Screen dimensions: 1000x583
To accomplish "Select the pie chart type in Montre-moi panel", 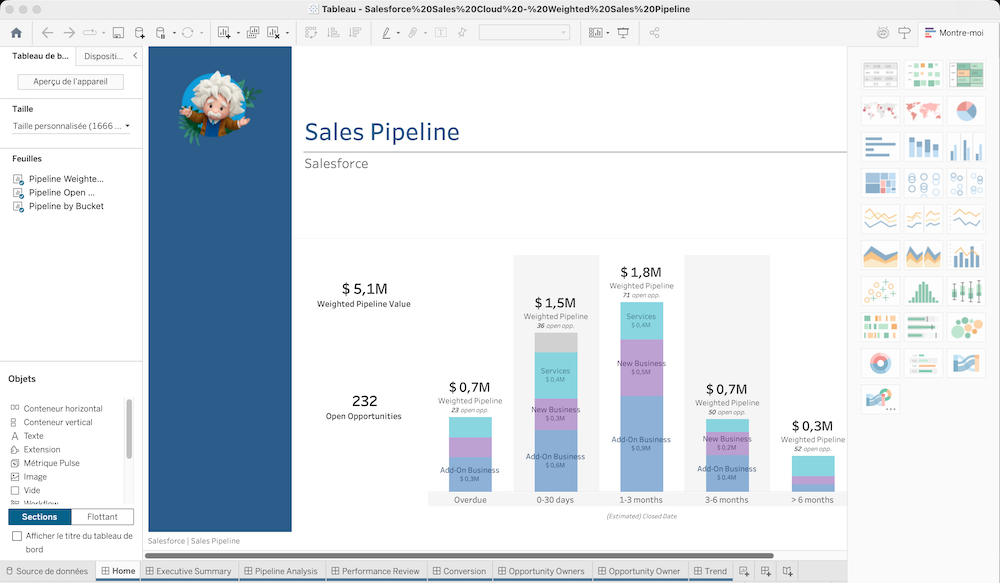I will click(965, 110).
